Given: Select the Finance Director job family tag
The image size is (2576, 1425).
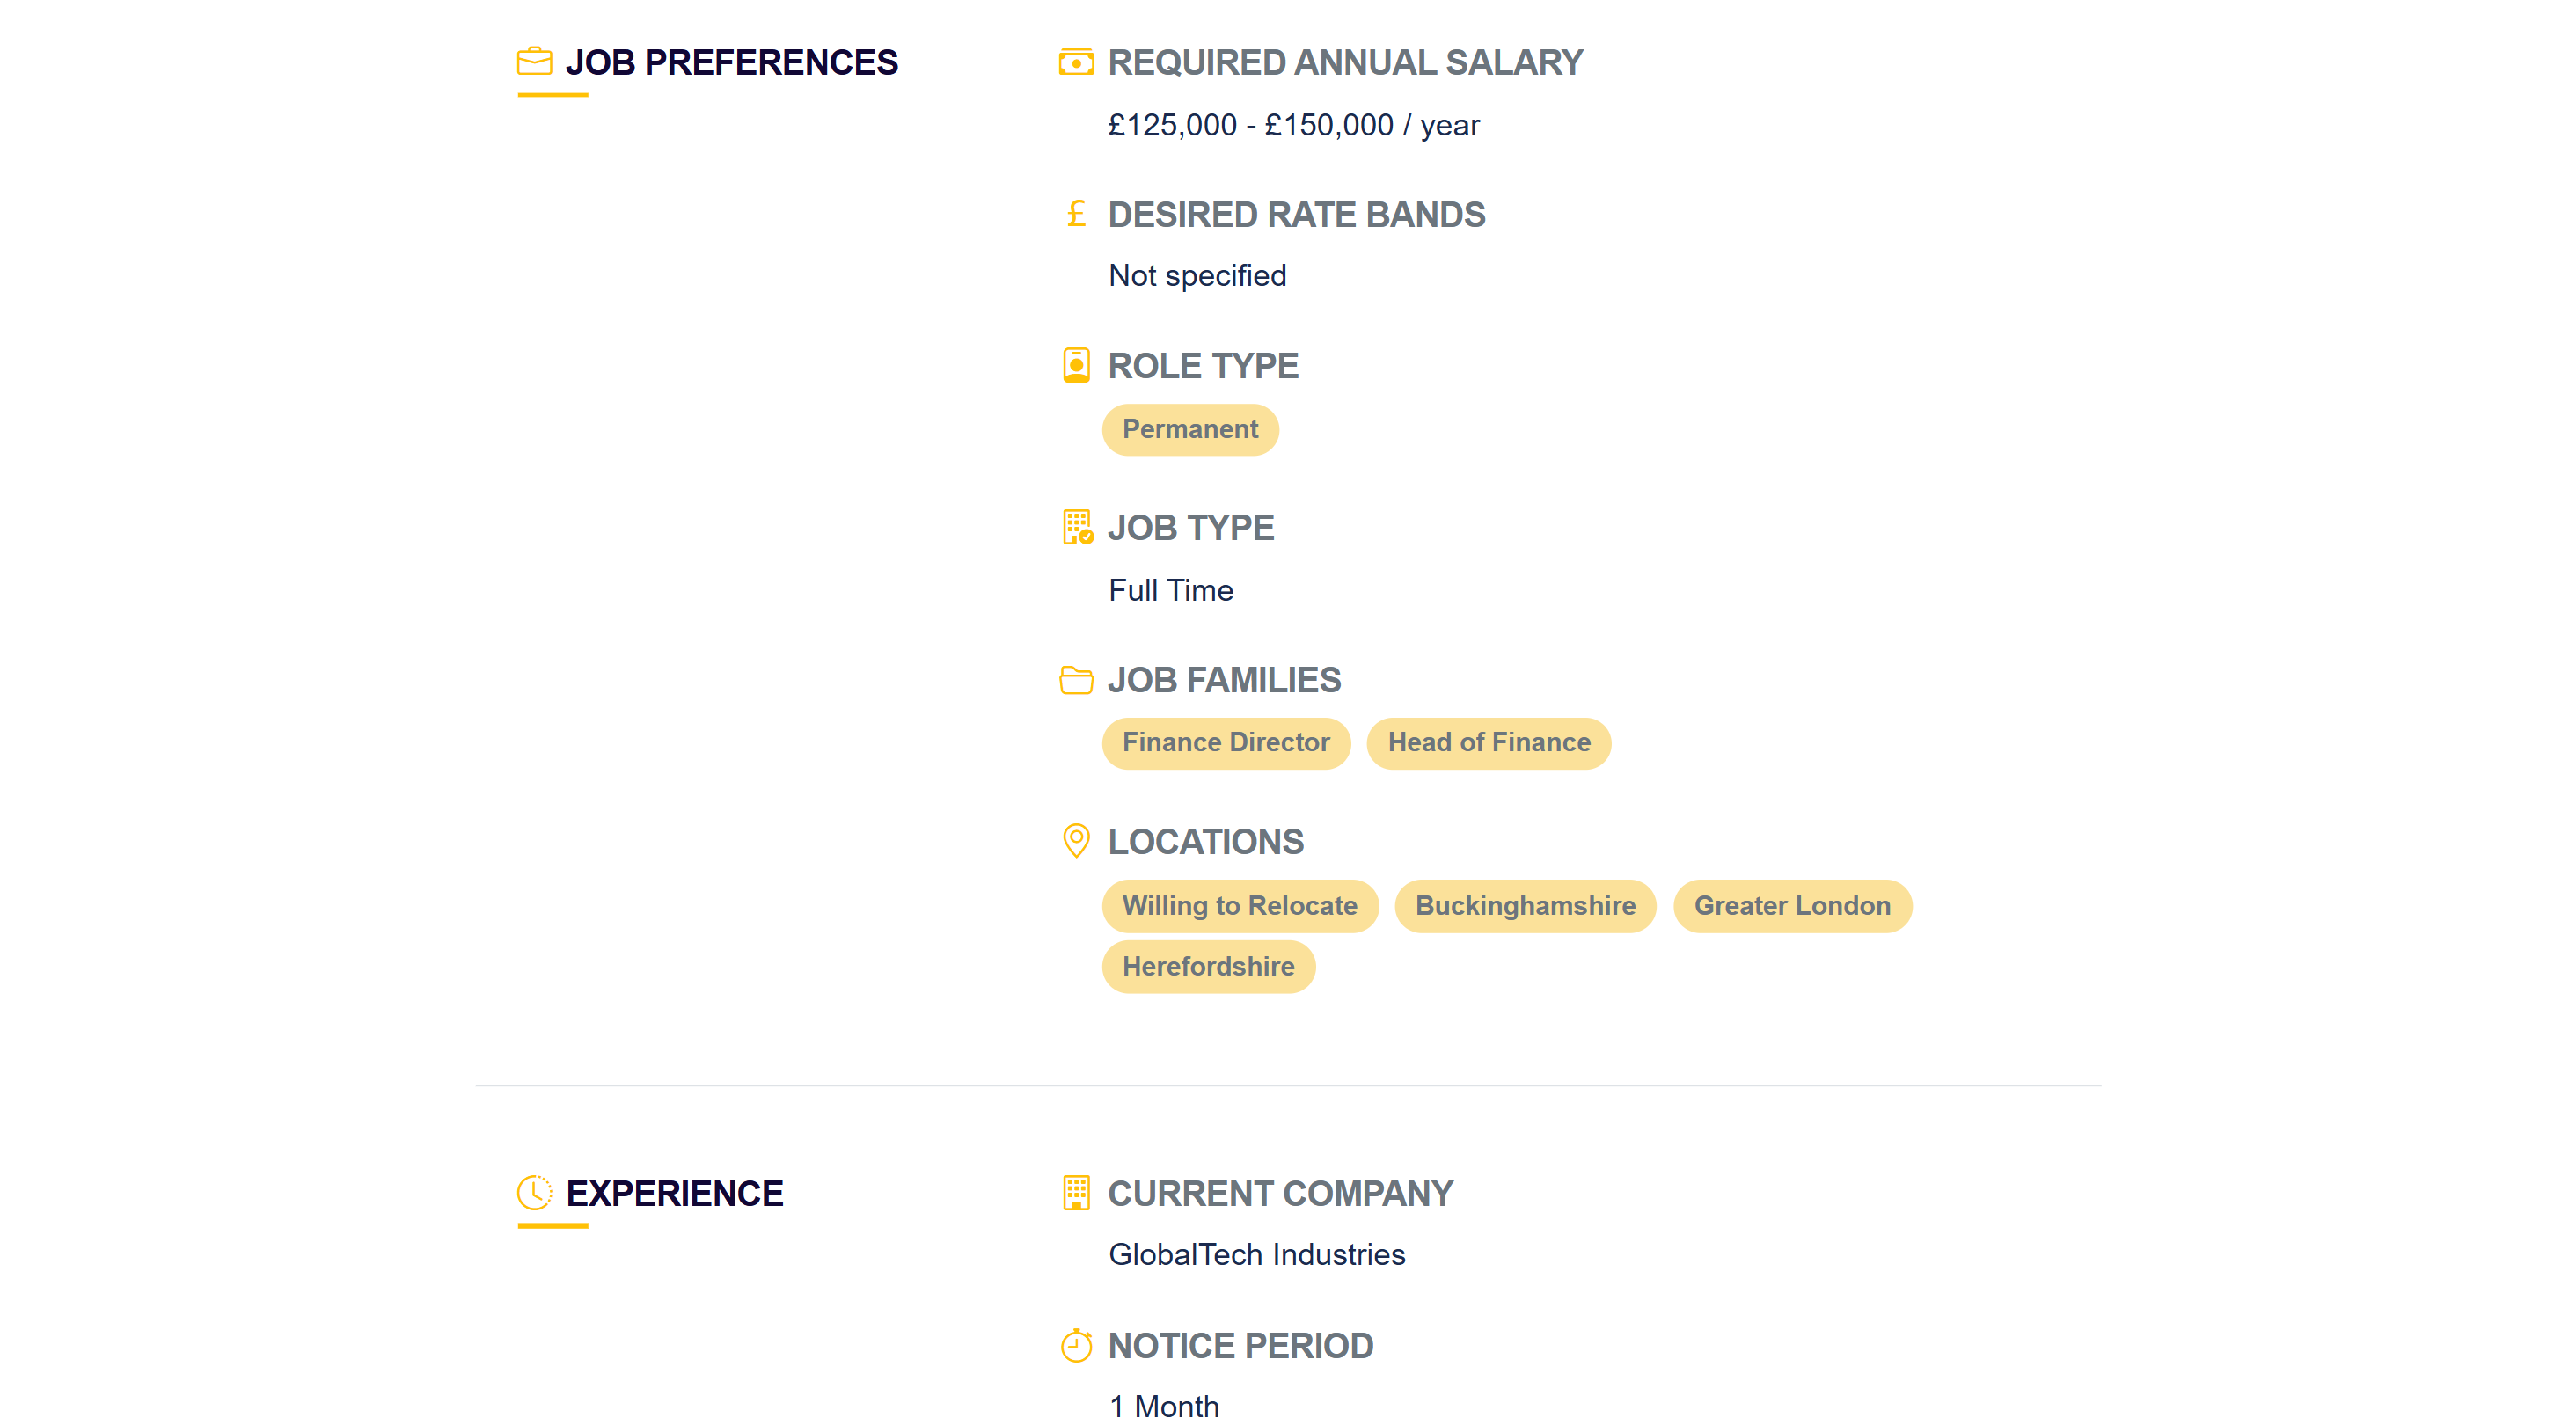Looking at the screenshot, I should coord(1226,743).
